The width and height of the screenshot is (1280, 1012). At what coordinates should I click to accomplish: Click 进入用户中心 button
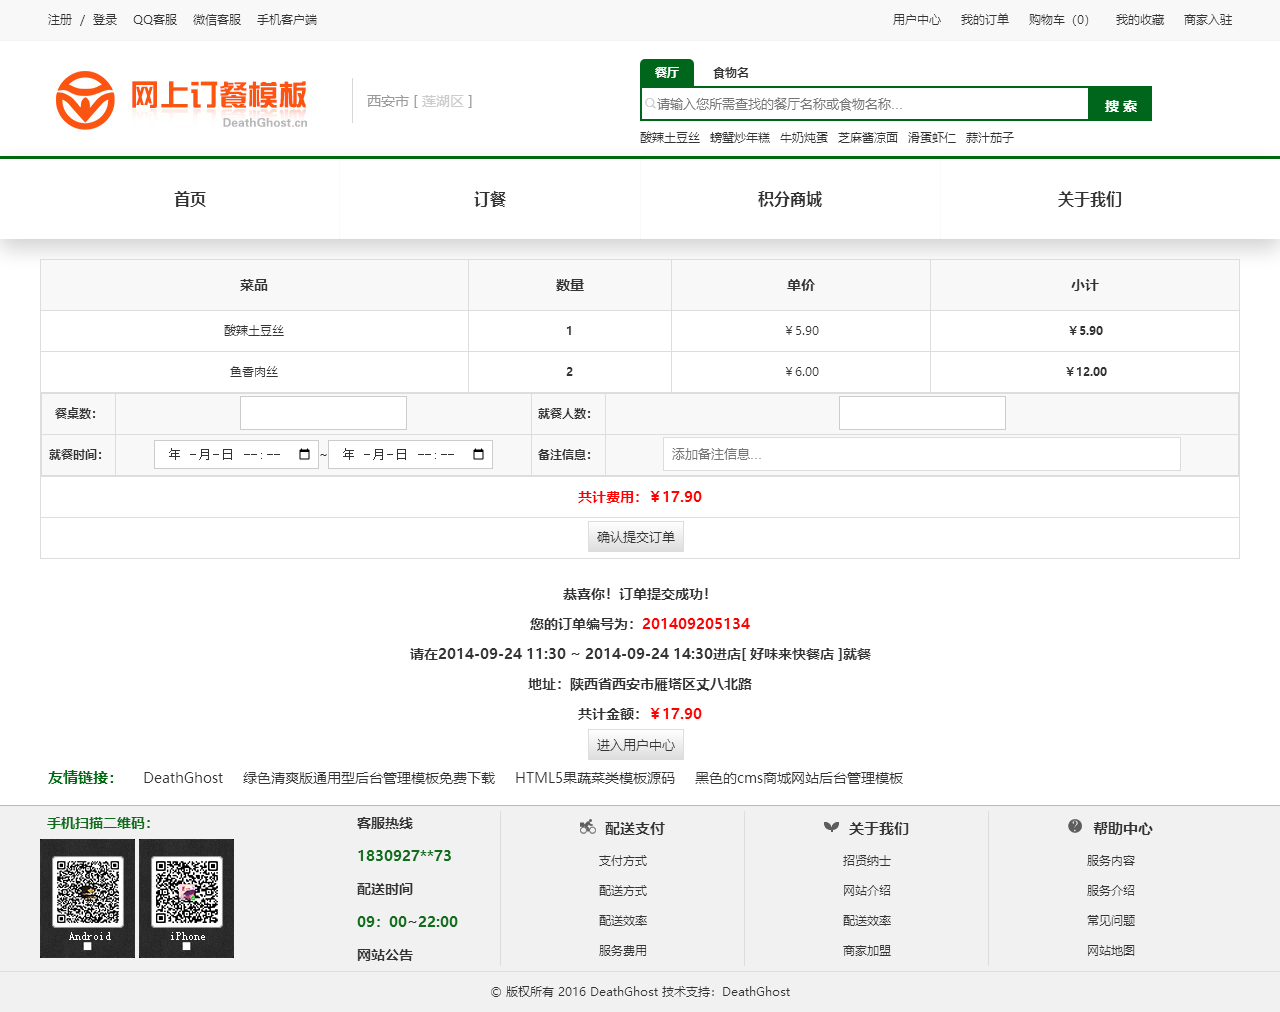click(x=636, y=745)
